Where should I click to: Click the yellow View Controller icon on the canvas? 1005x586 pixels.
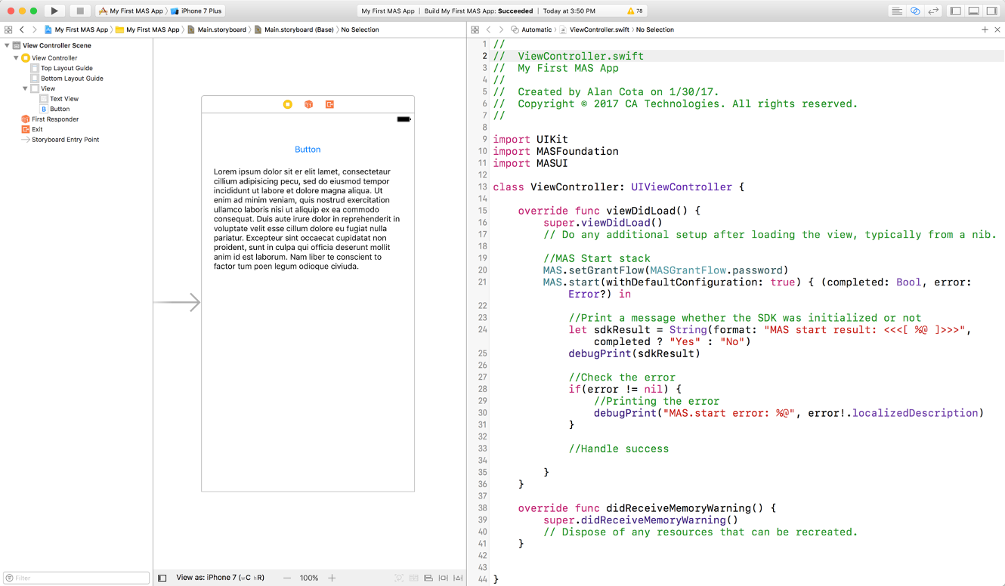288,105
